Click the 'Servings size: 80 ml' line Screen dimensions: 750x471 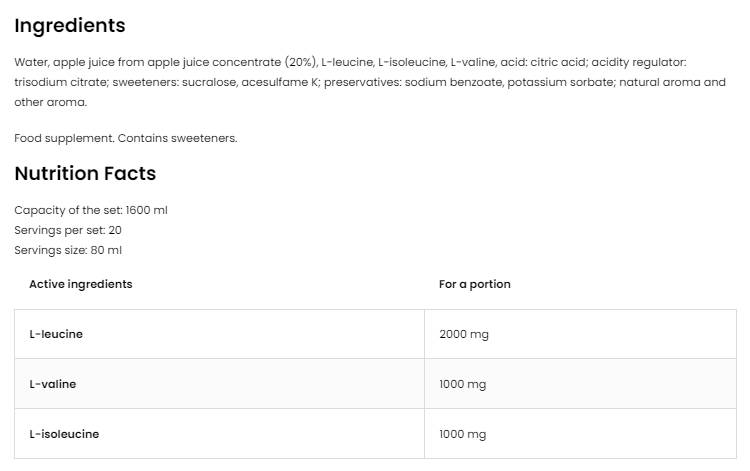pos(68,250)
